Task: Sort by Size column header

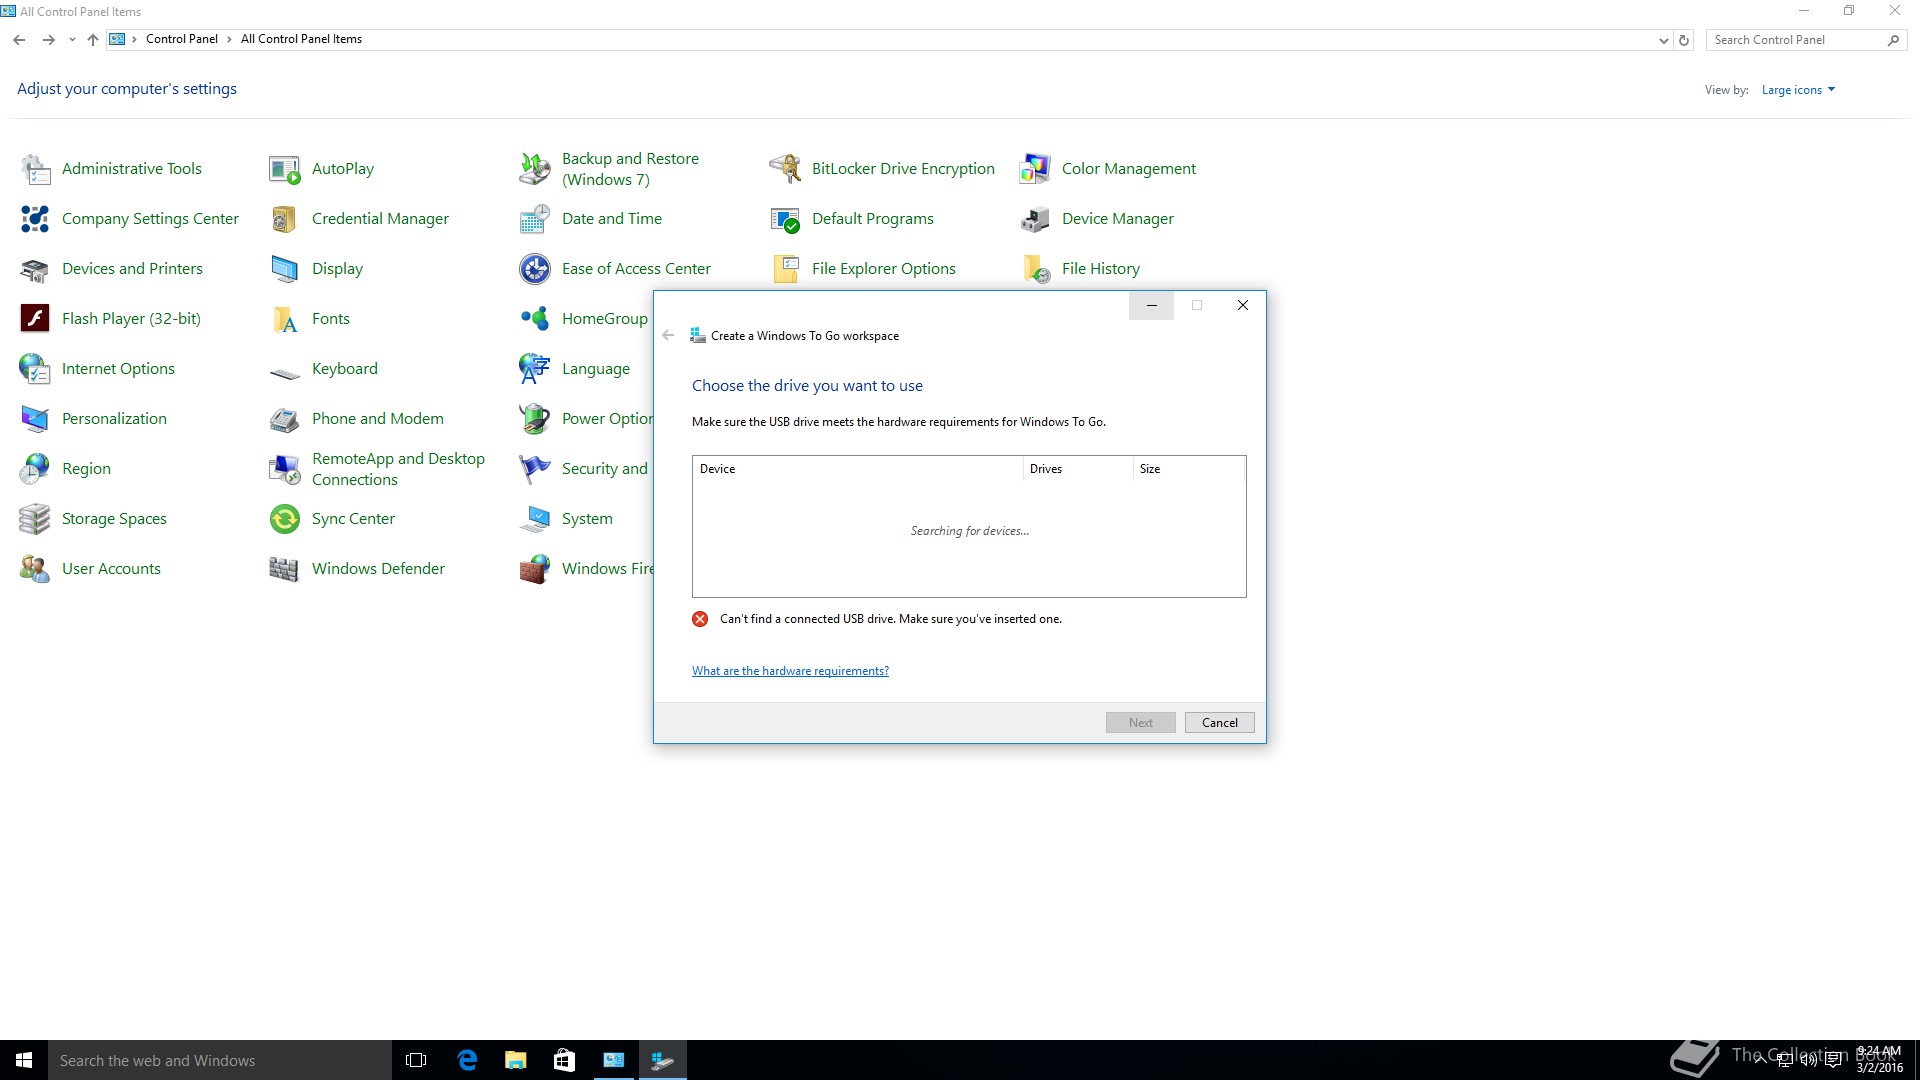Action: 1189,469
